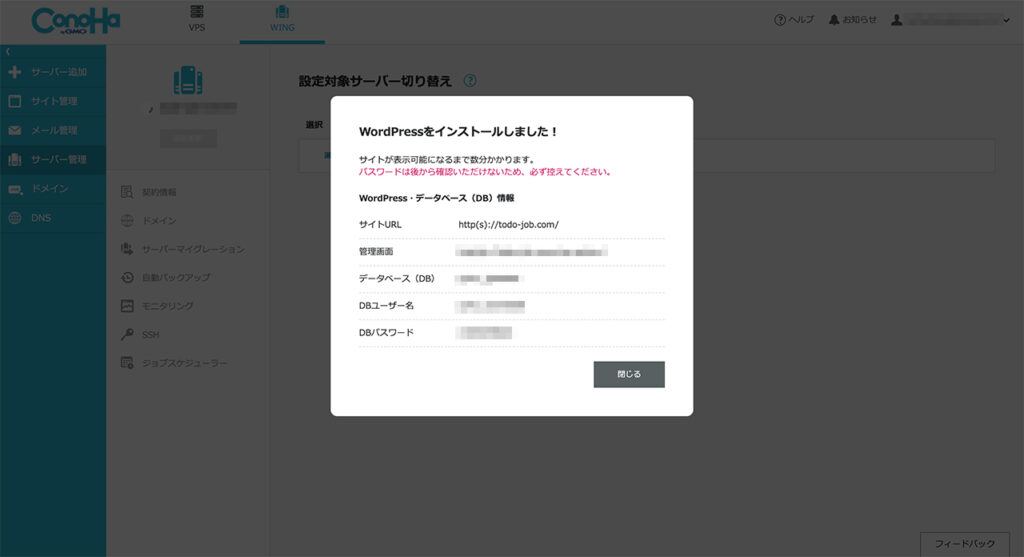
Task: Click the large server icon in submenu panel
Action: point(188,80)
